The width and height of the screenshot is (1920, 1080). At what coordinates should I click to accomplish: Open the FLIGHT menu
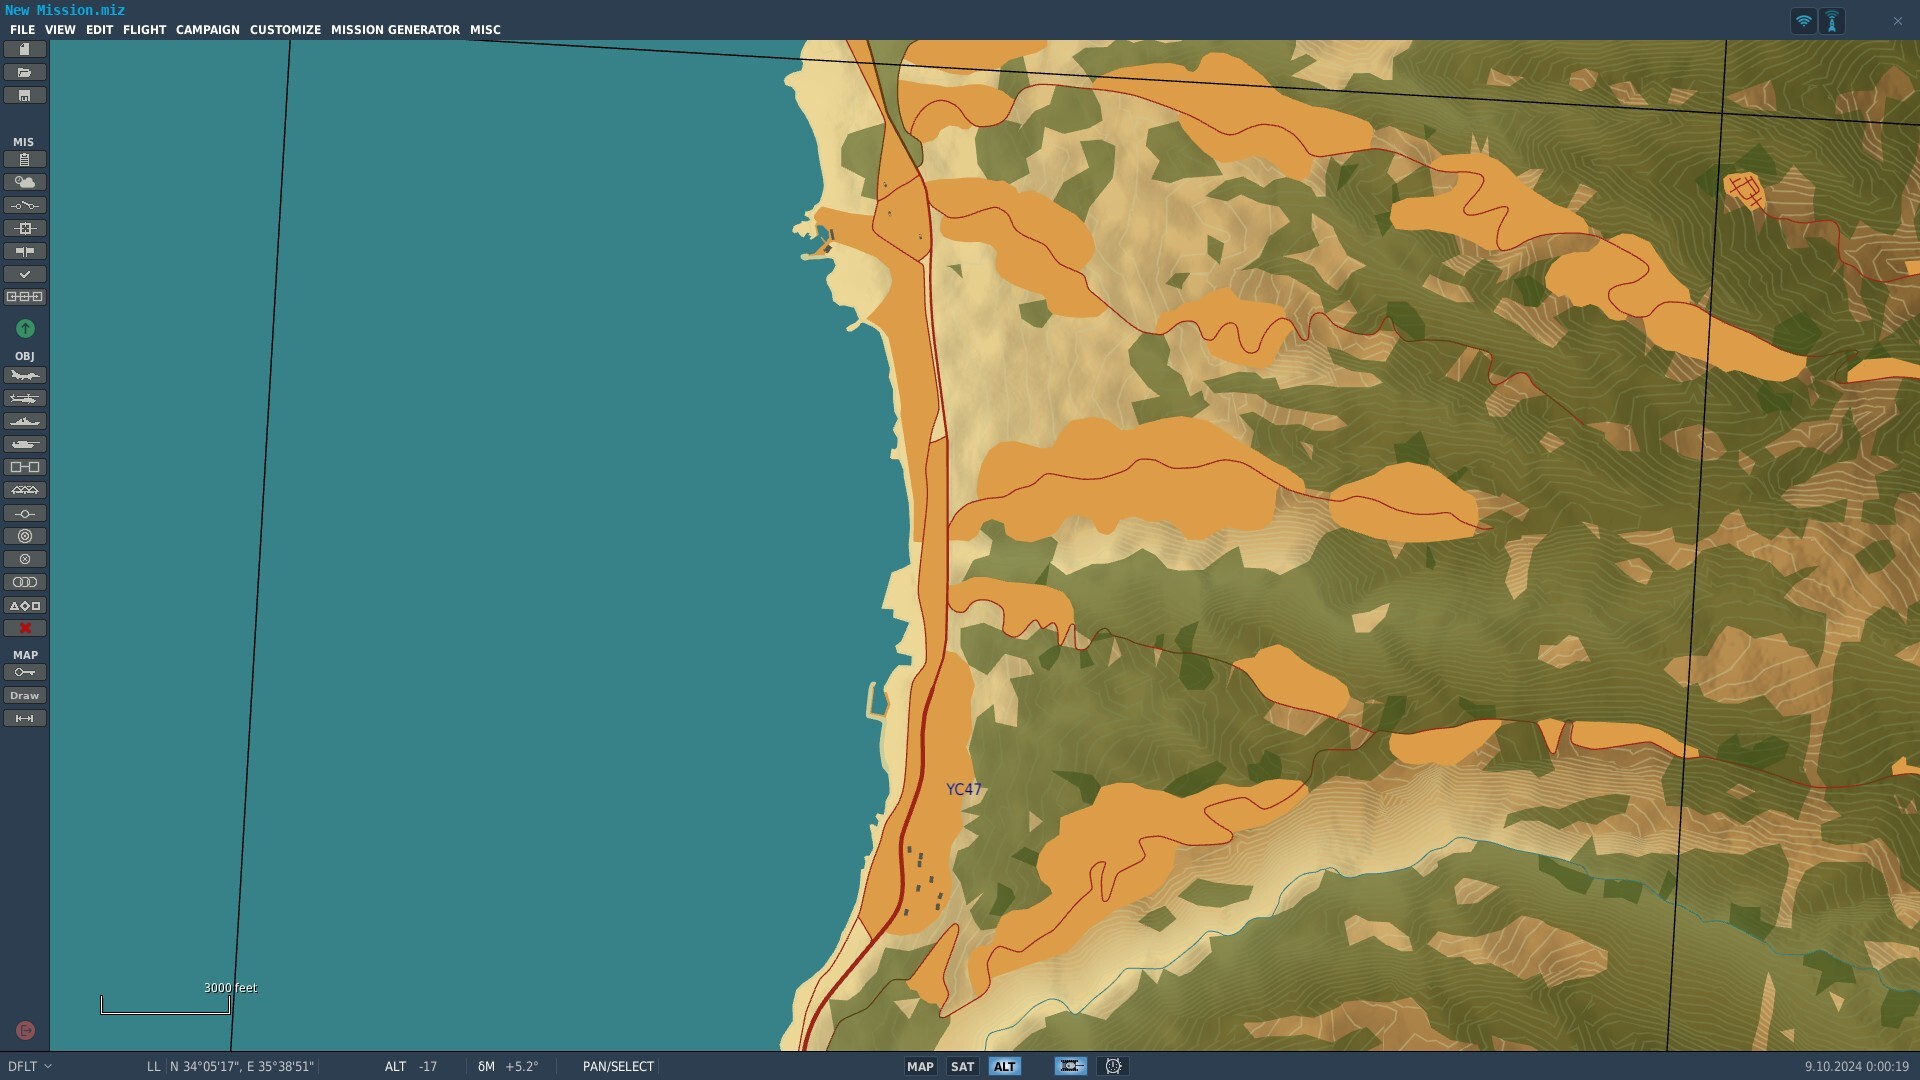coord(144,30)
